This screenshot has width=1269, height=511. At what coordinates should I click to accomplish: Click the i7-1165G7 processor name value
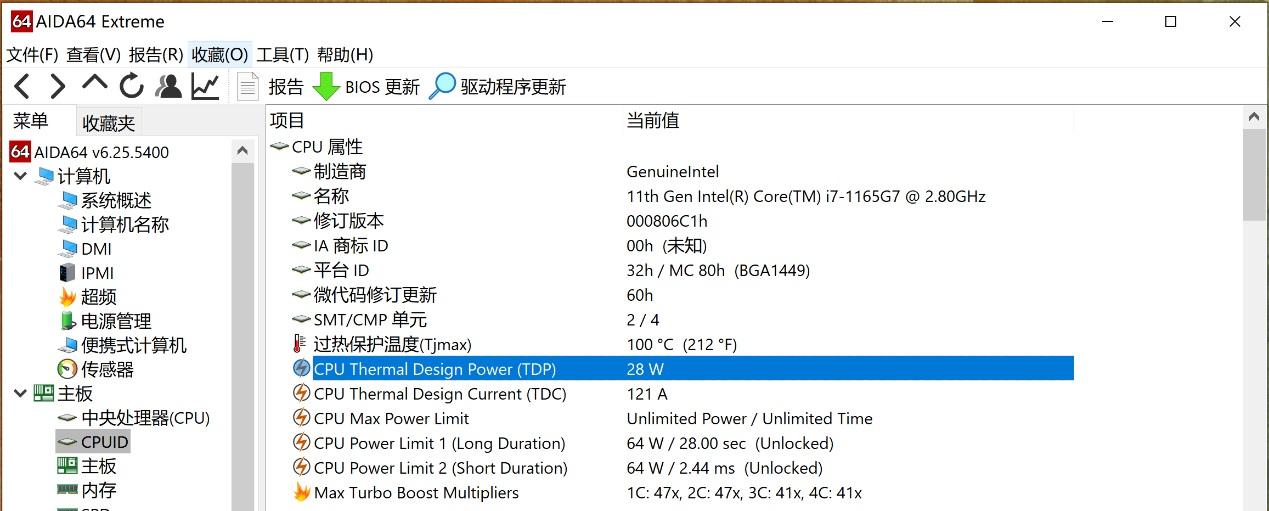(x=806, y=196)
